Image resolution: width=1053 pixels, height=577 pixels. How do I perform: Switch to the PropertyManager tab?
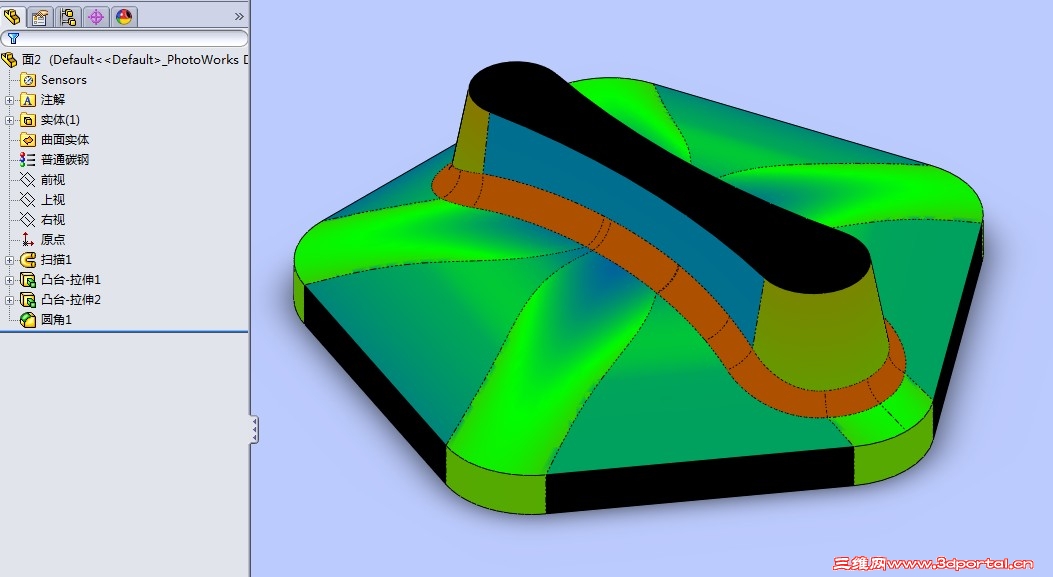click(x=40, y=17)
